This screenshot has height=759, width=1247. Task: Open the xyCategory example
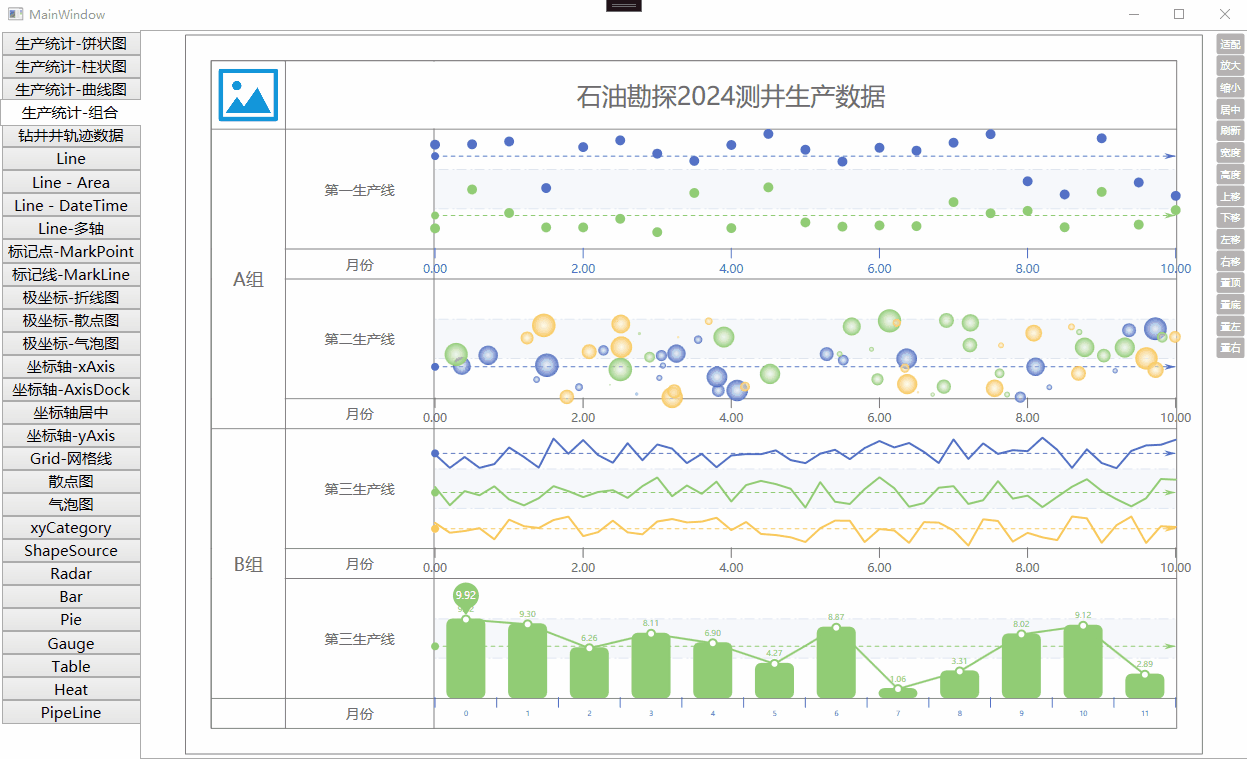[x=71, y=527]
